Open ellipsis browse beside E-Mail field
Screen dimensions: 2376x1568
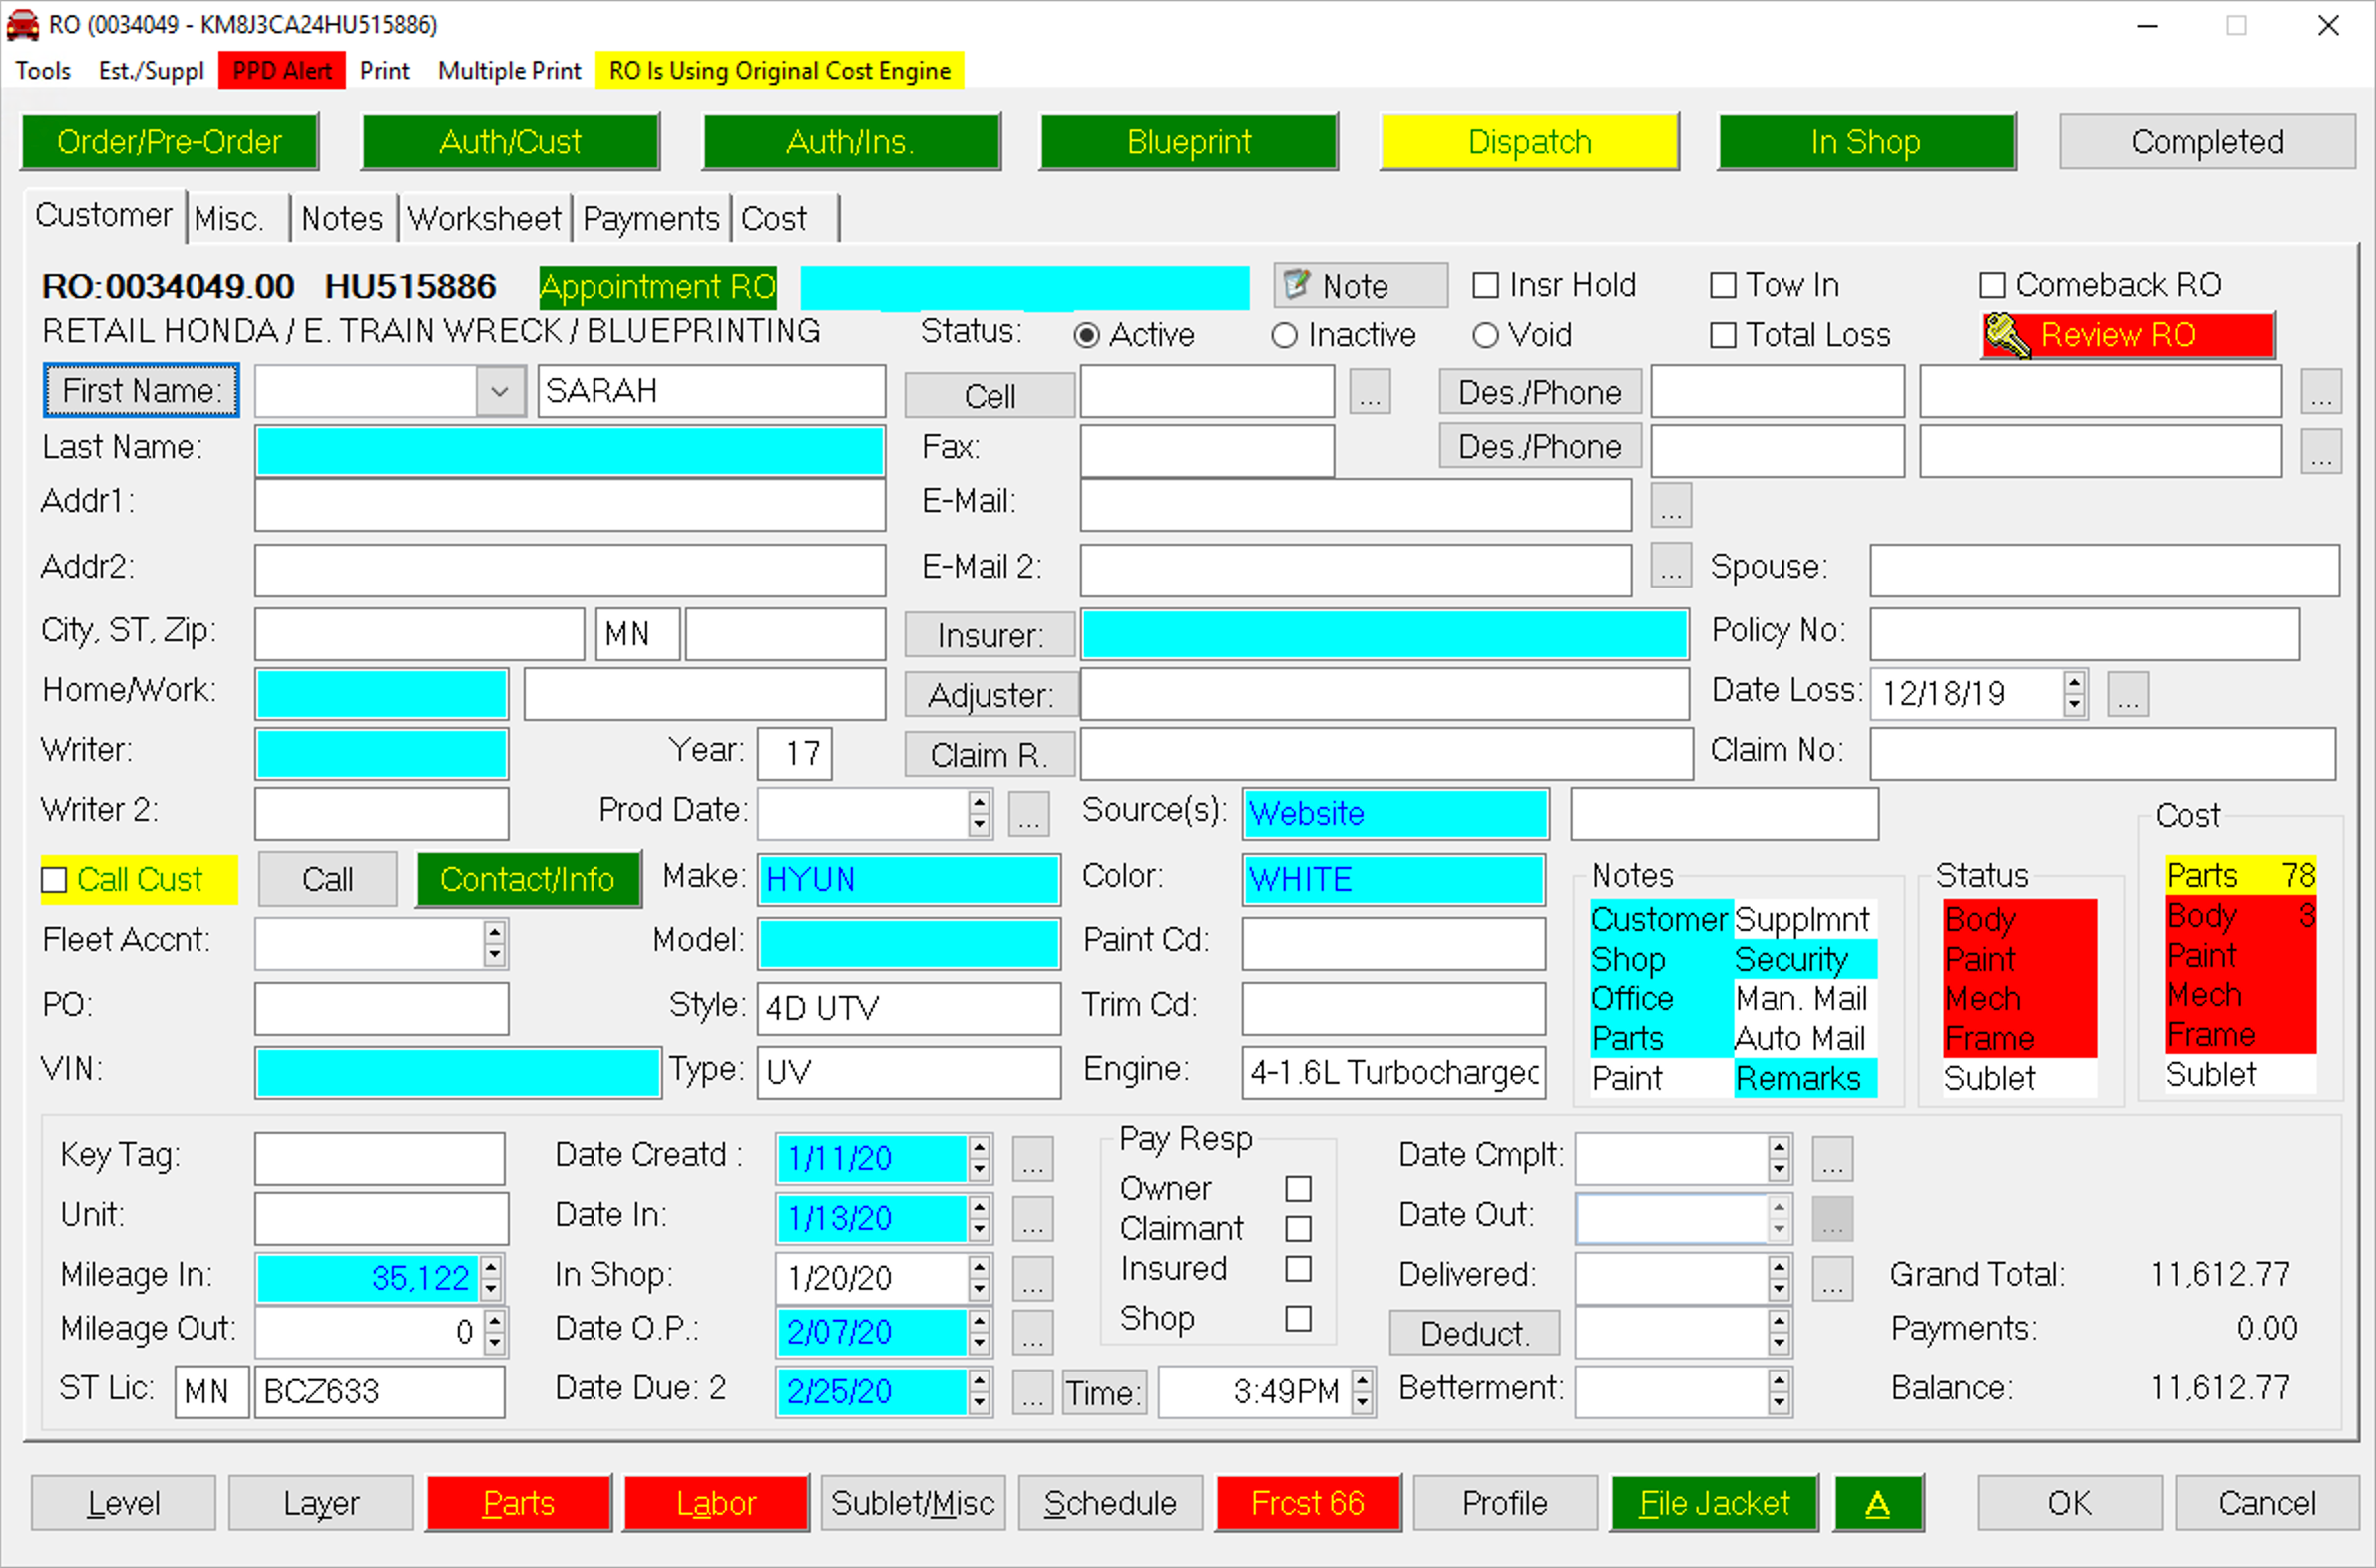point(1669,505)
